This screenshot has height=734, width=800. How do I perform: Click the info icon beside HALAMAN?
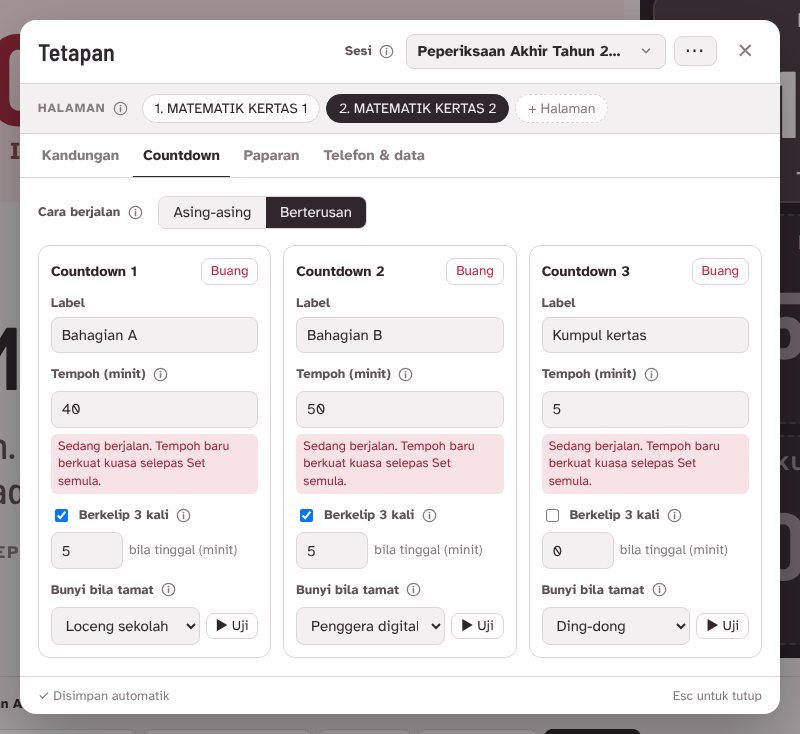click(120, 109)
